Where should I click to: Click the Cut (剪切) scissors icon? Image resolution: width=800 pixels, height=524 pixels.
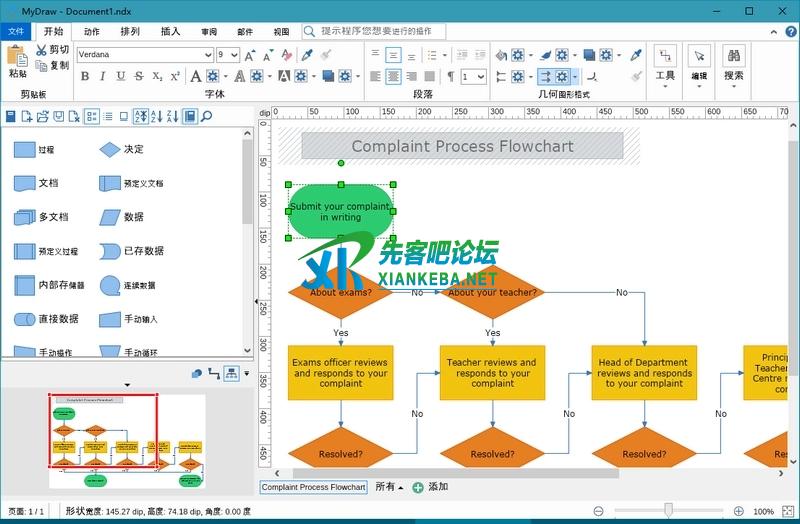[x=41, y=49]
